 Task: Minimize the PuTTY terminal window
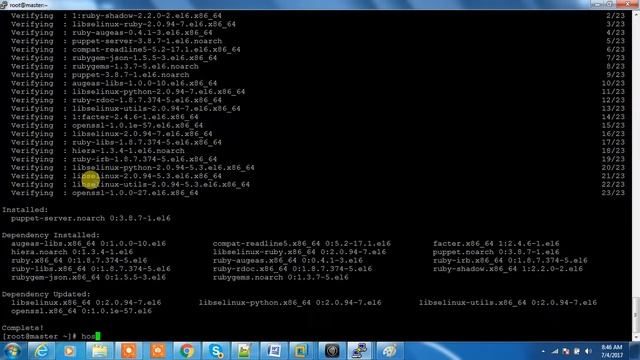[x=597, y=4]
